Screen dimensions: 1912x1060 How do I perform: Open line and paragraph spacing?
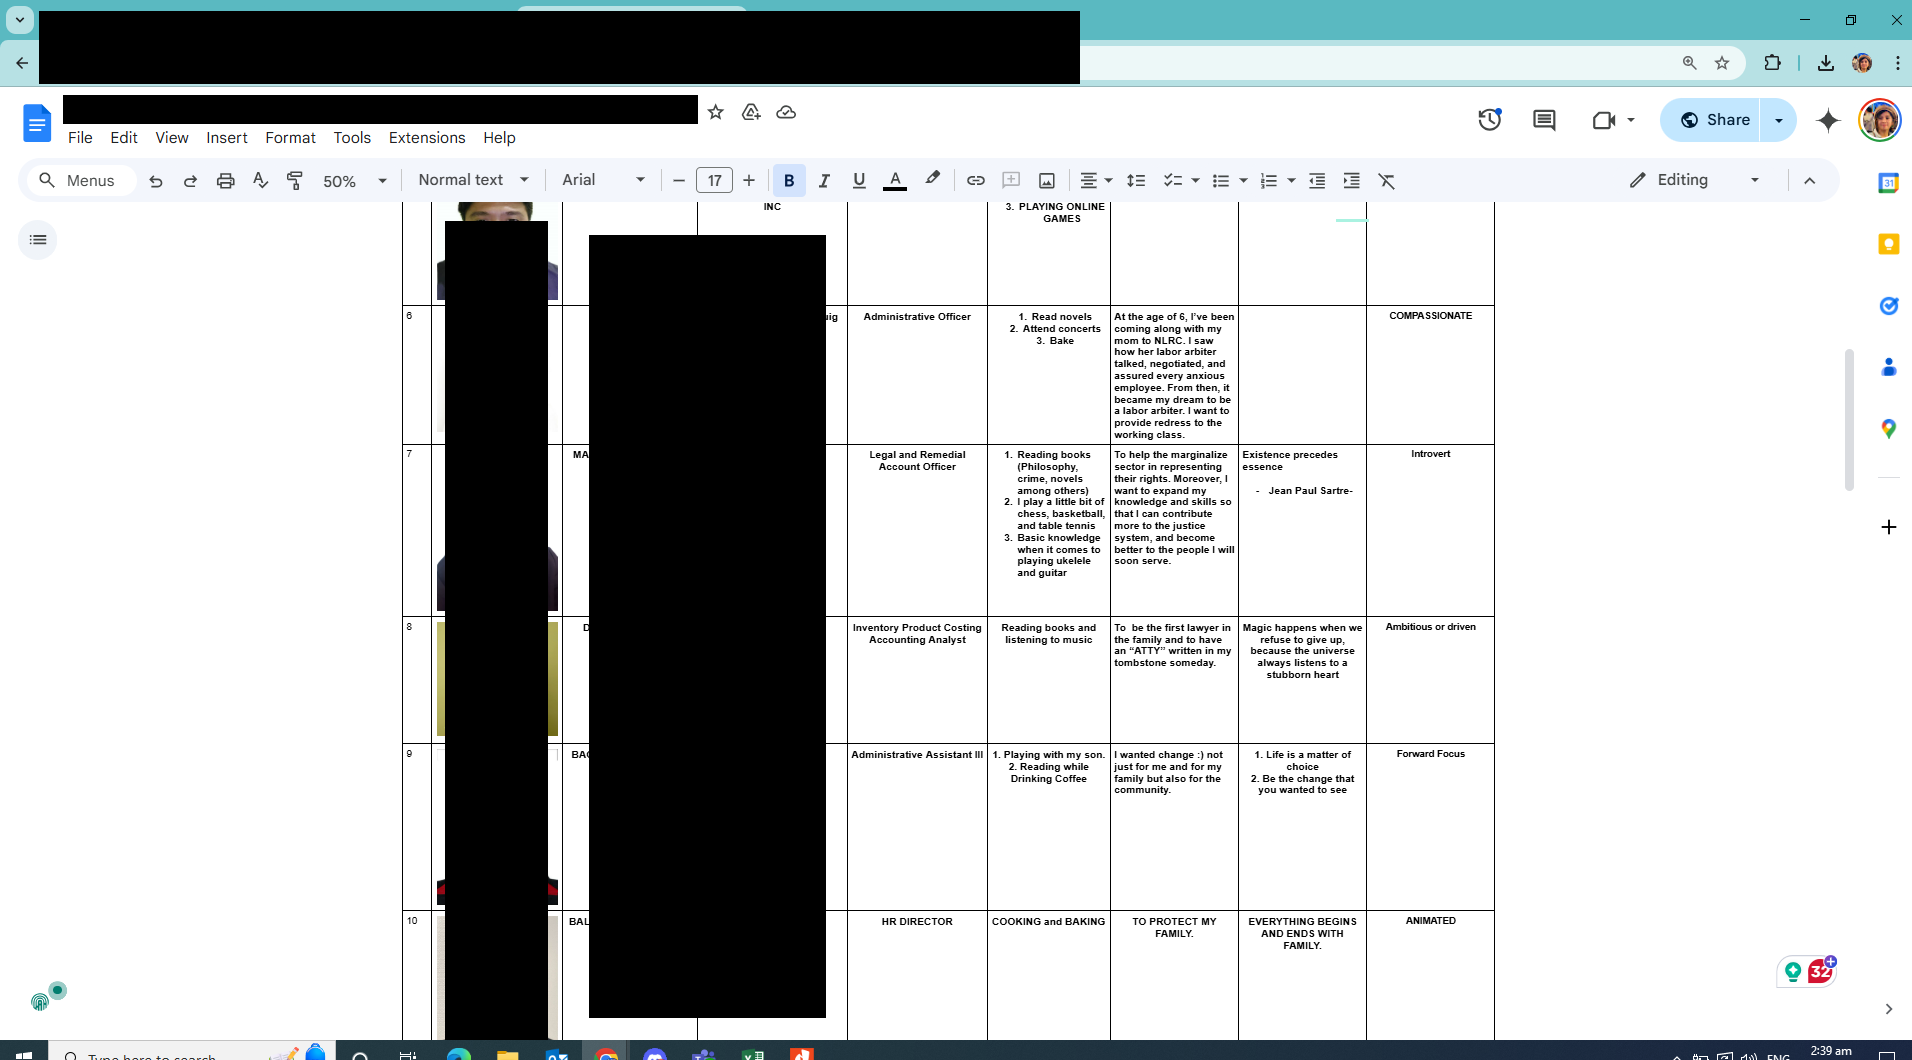(1136, 181)
